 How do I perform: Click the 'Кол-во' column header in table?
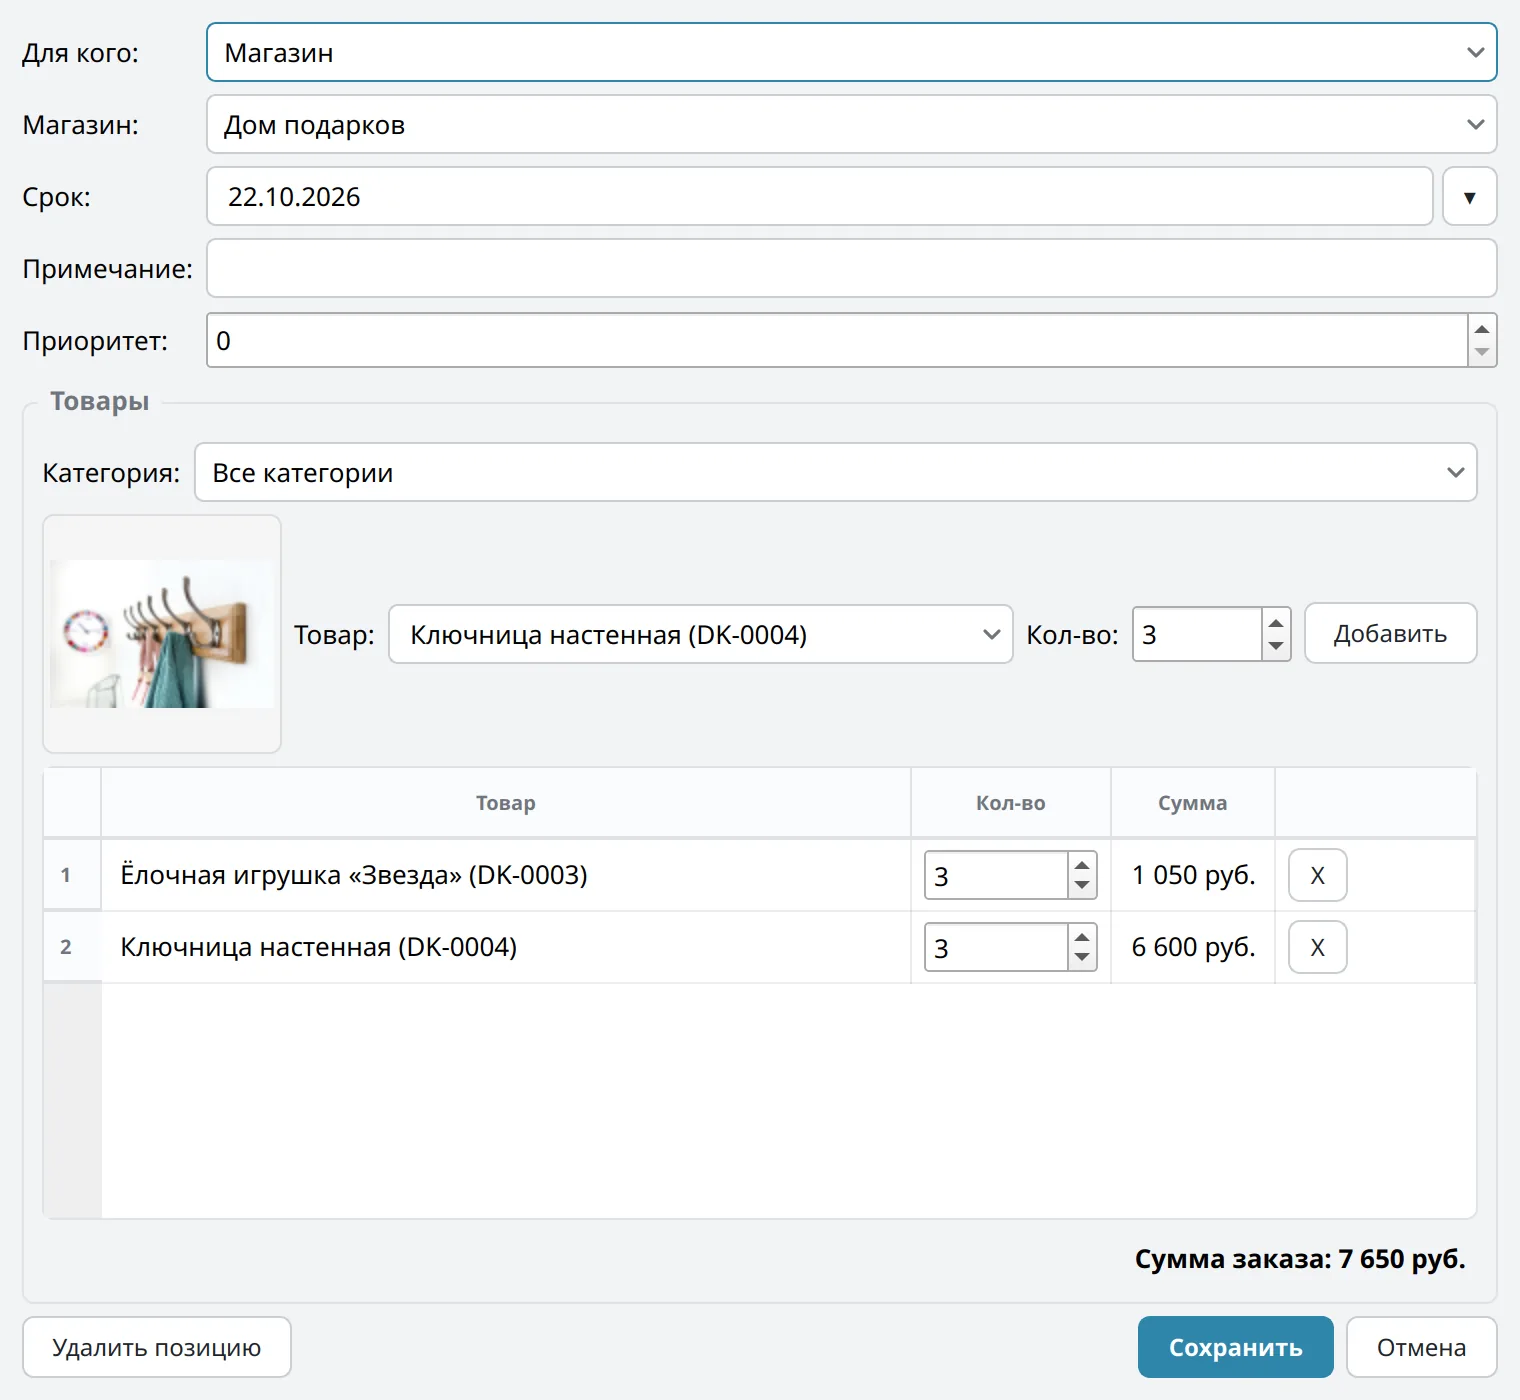[1011, 803]
